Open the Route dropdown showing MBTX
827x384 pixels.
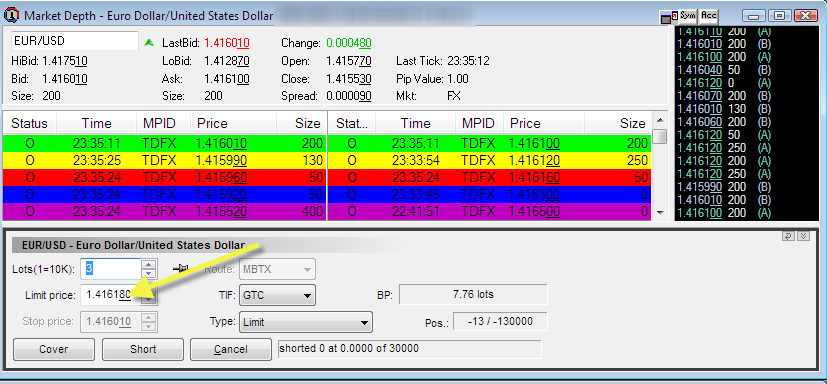[x=277, y=270]
